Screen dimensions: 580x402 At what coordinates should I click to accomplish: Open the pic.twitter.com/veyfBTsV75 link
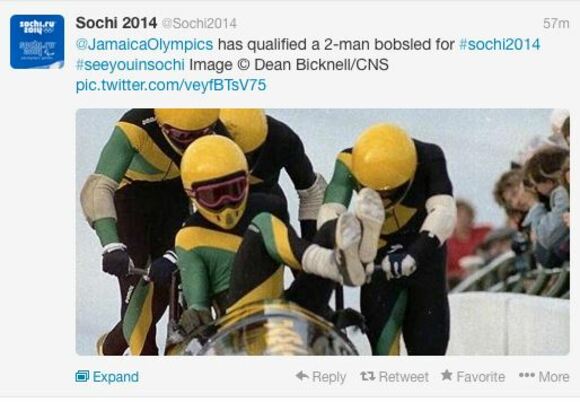coord(171,85)
